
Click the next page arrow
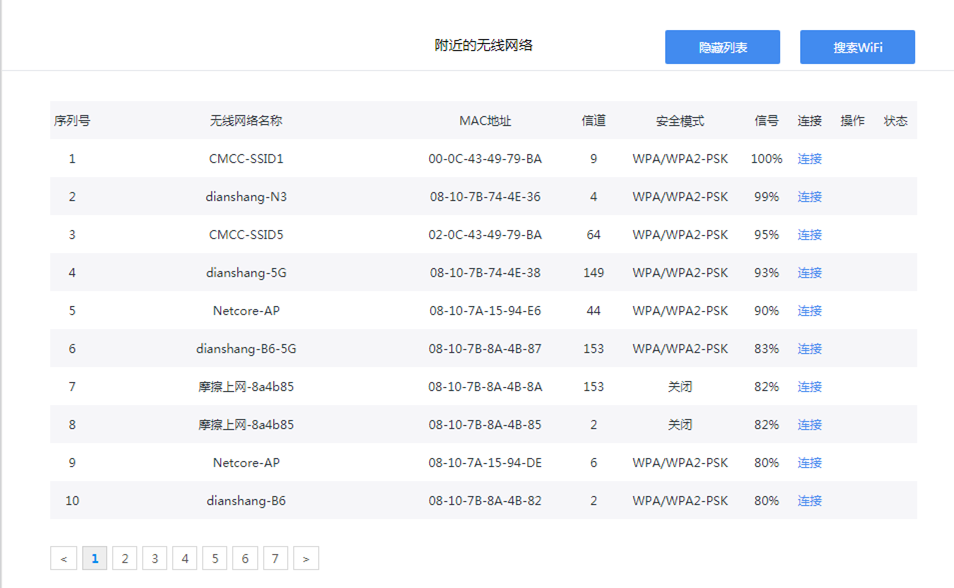305,557
